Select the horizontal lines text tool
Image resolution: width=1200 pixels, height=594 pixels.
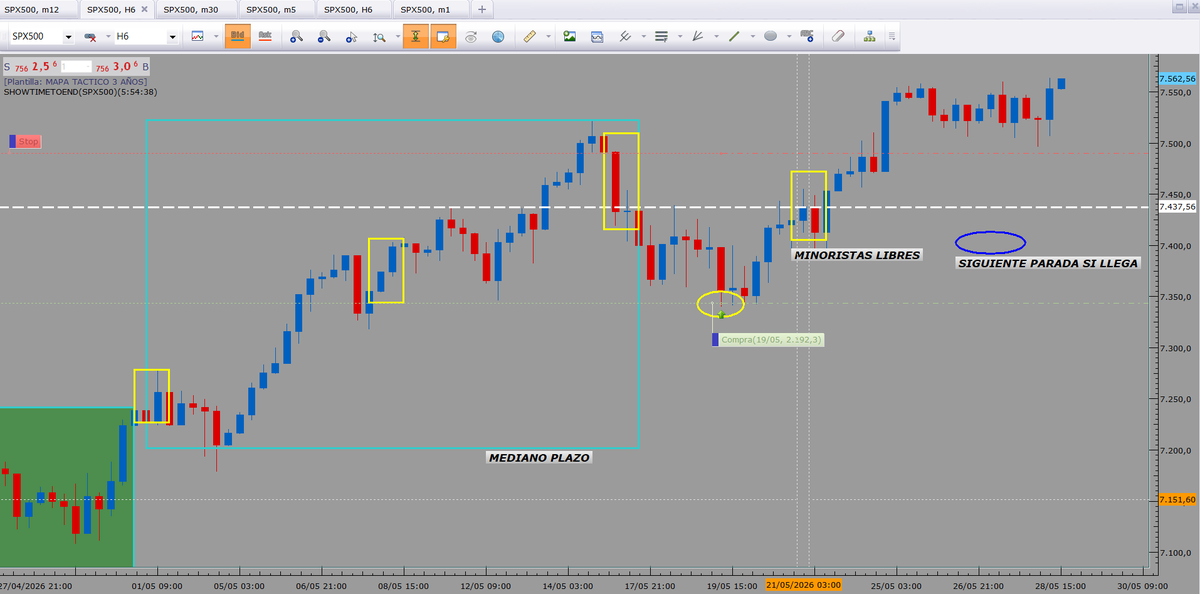pyautogui.click(x=661, y=37)
